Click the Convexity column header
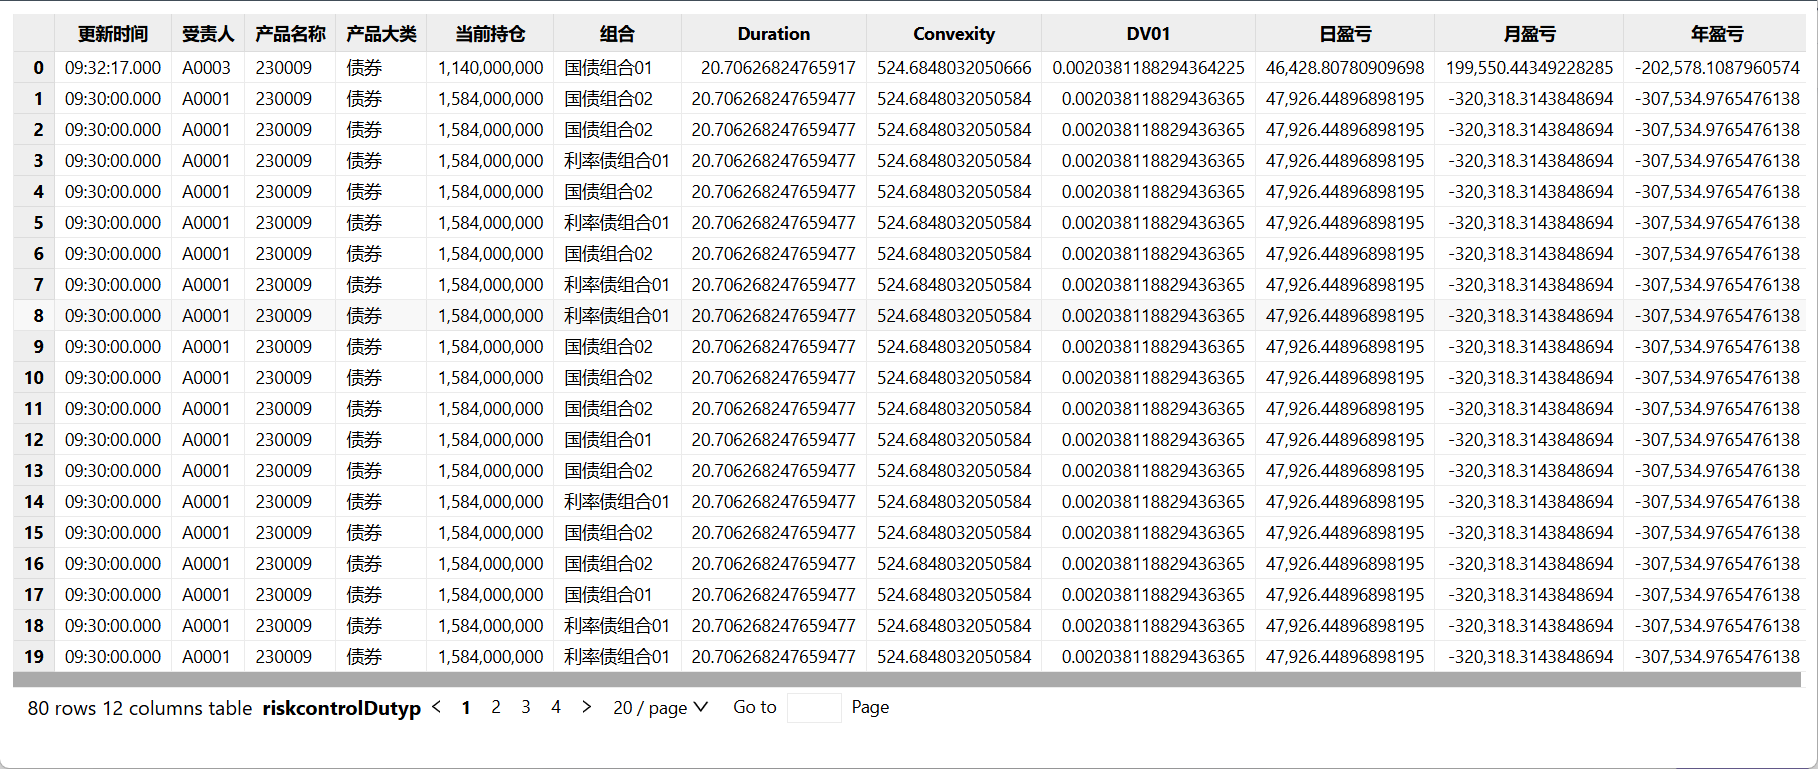1818x769 pixels. point(954,34)
